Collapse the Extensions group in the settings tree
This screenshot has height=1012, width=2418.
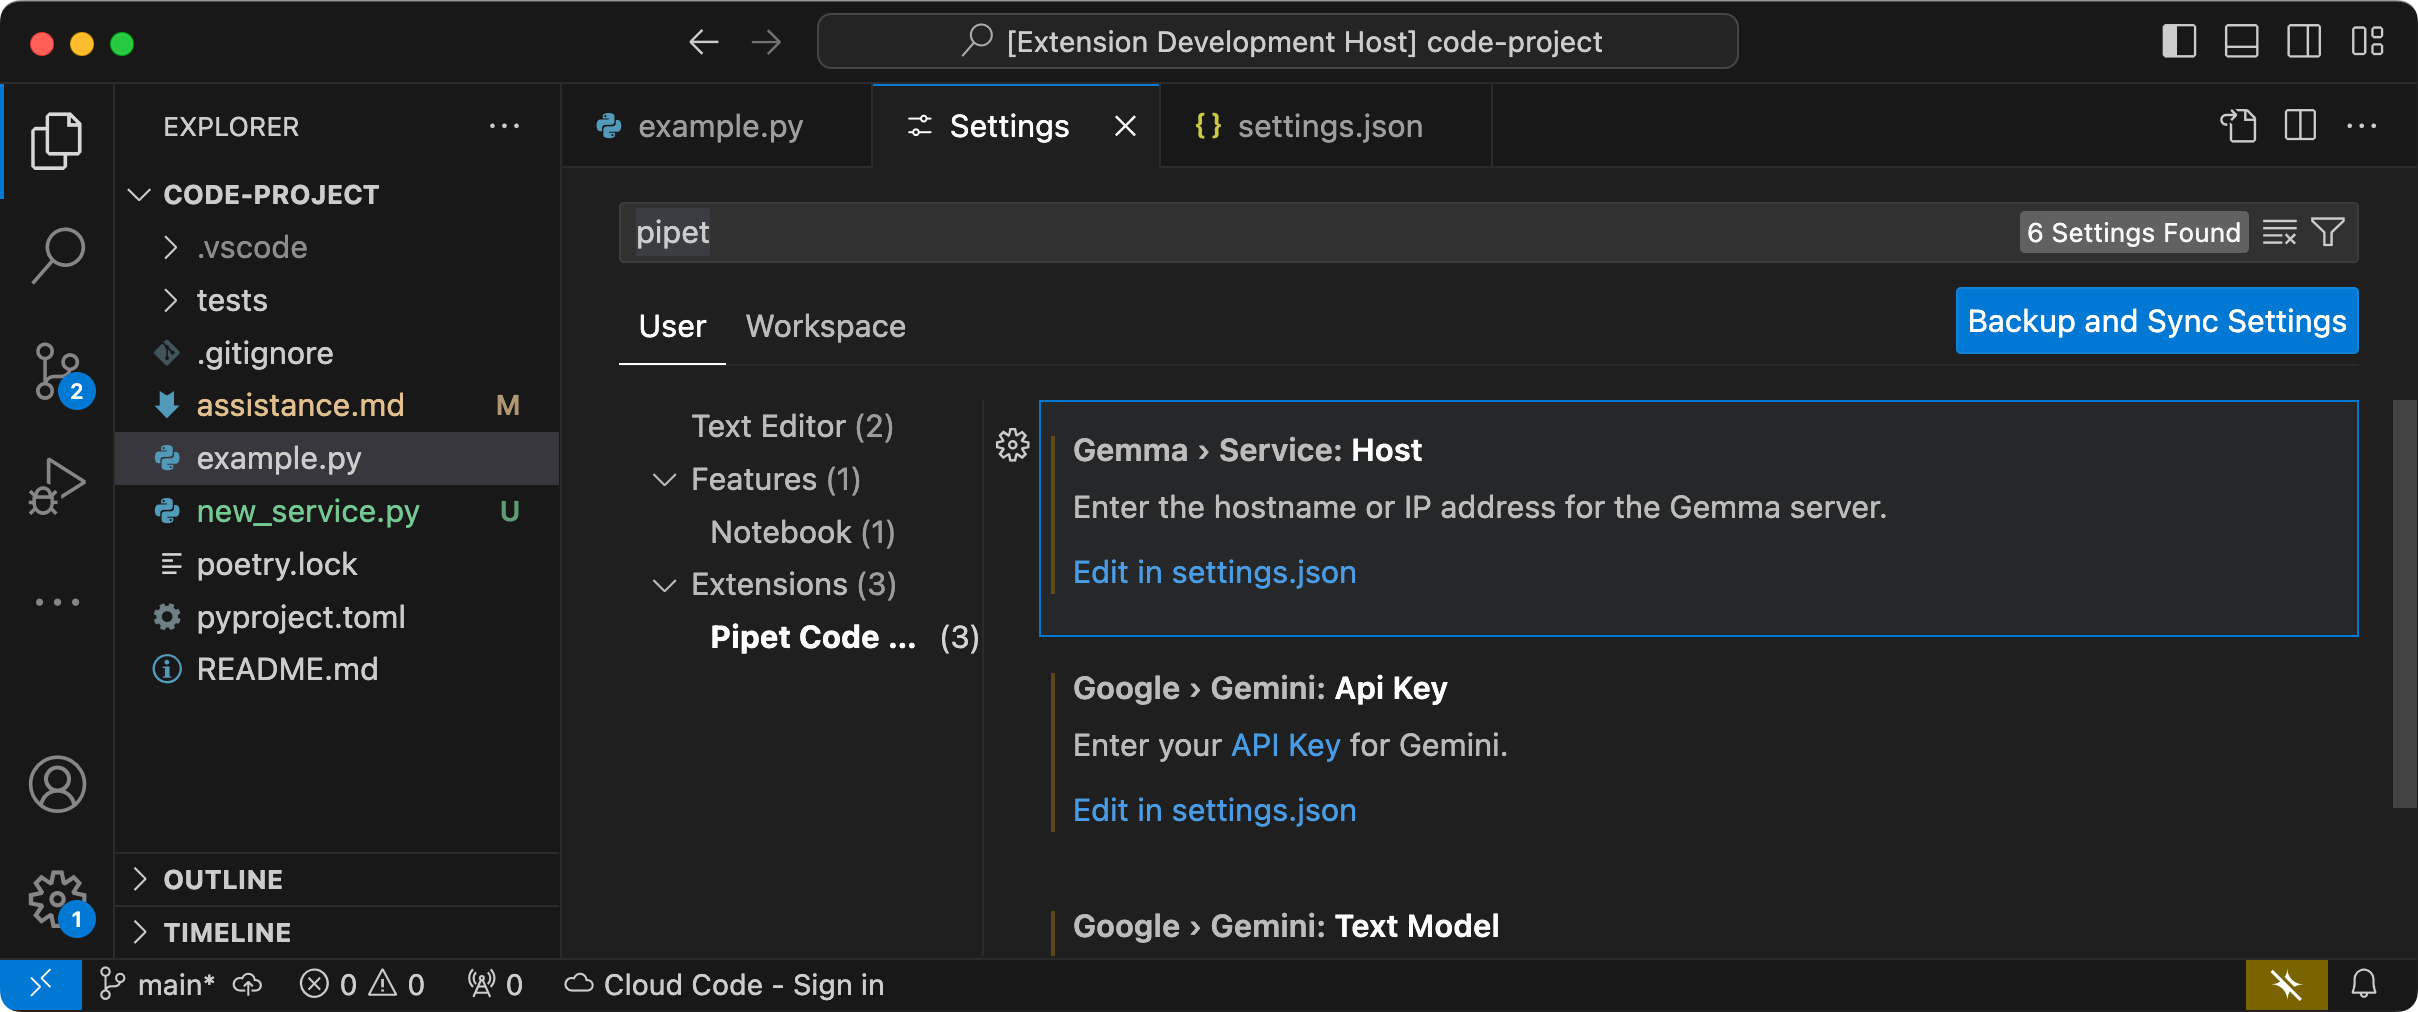click(665, 585)
